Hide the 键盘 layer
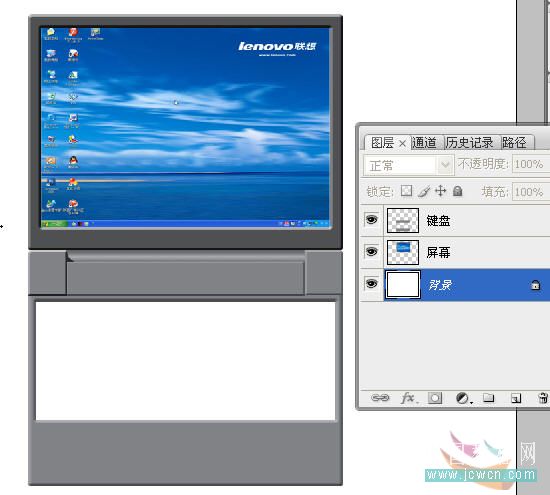 (x=372, y=220)
